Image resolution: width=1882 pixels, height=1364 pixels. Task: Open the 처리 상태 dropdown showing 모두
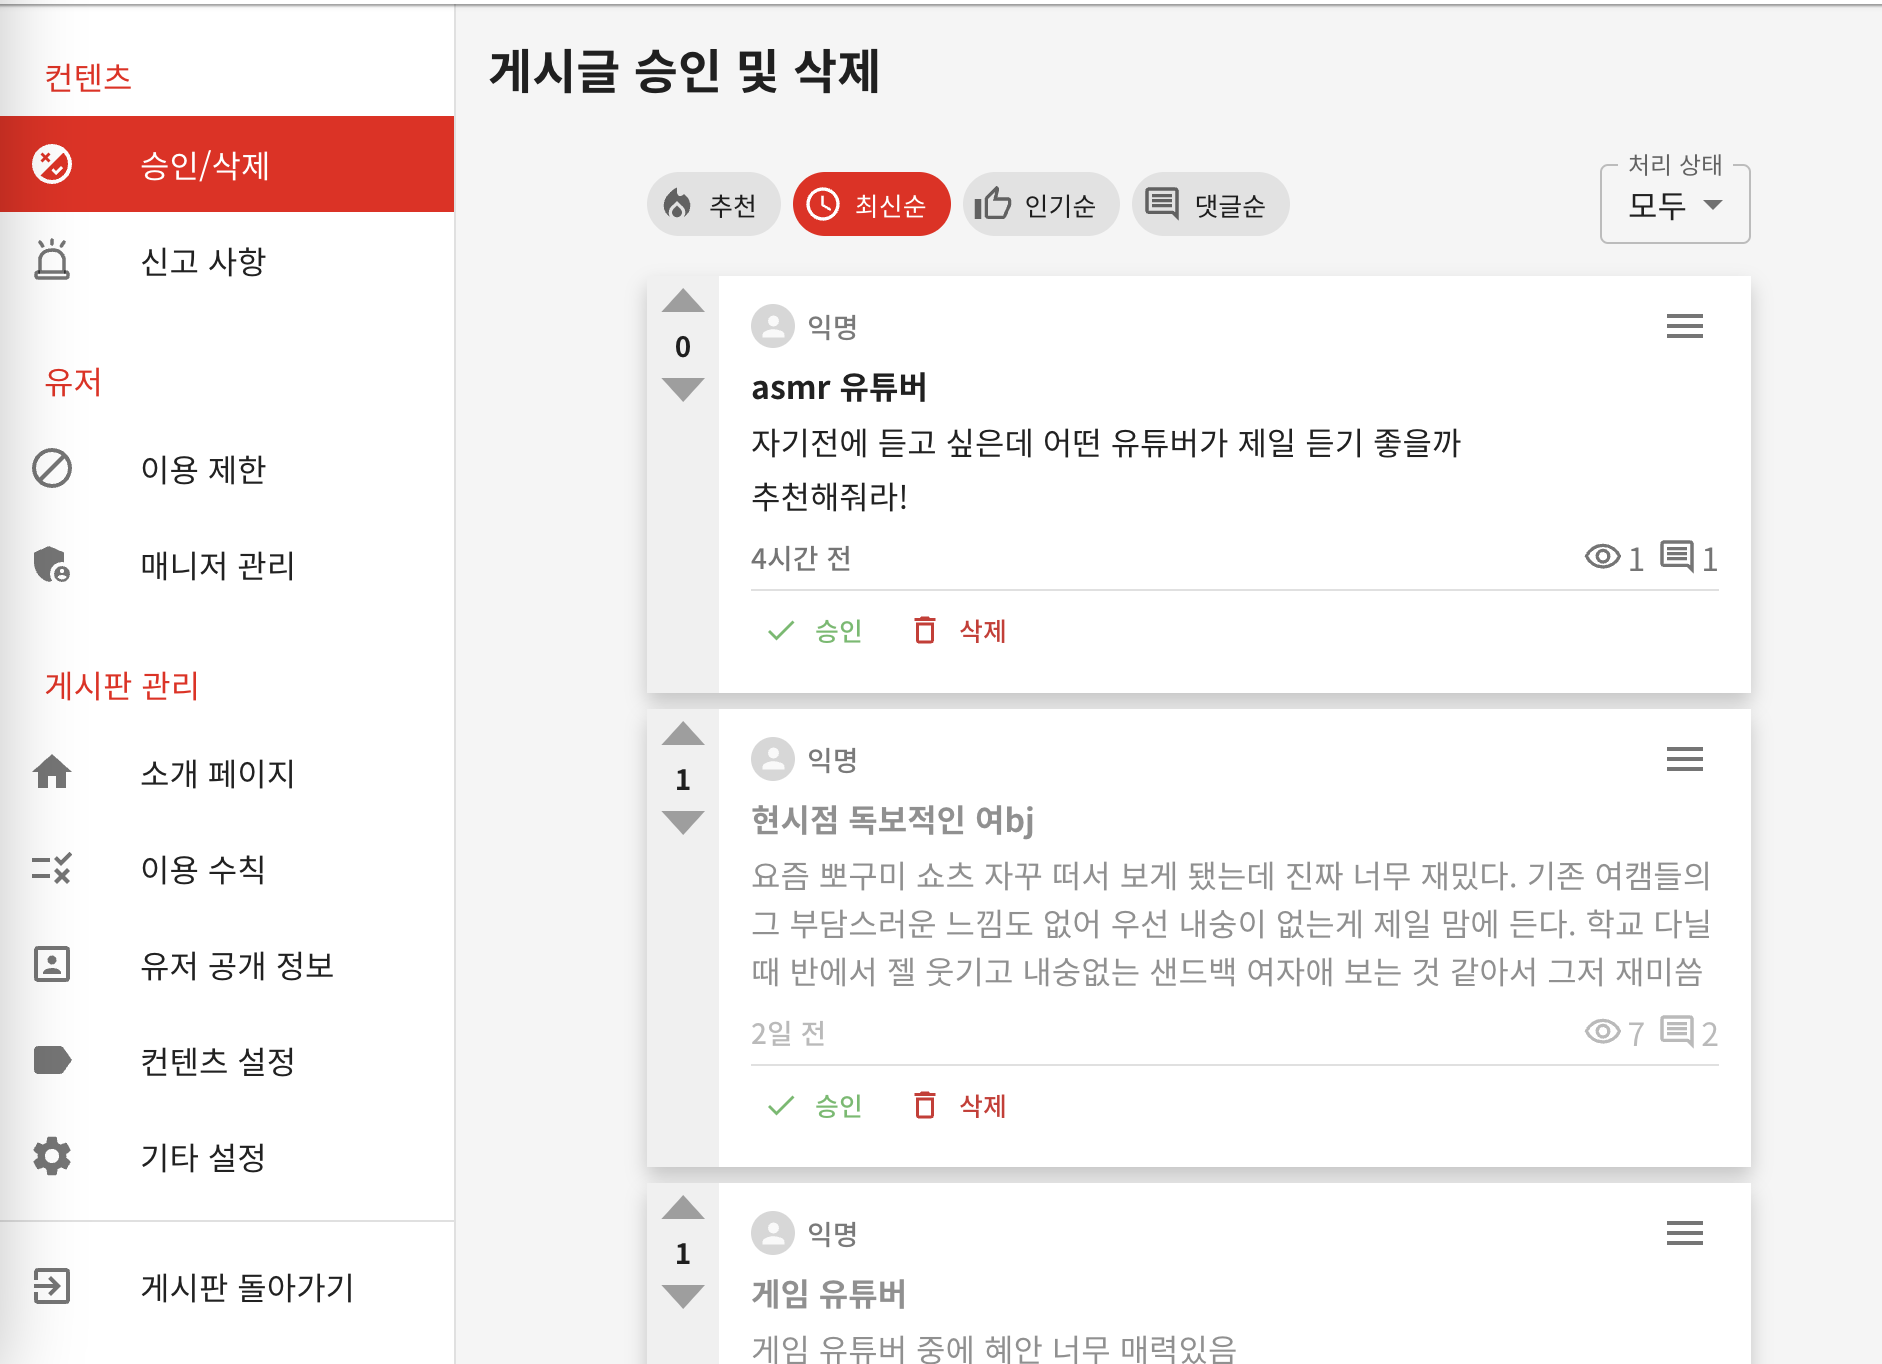coord(1675,205)
